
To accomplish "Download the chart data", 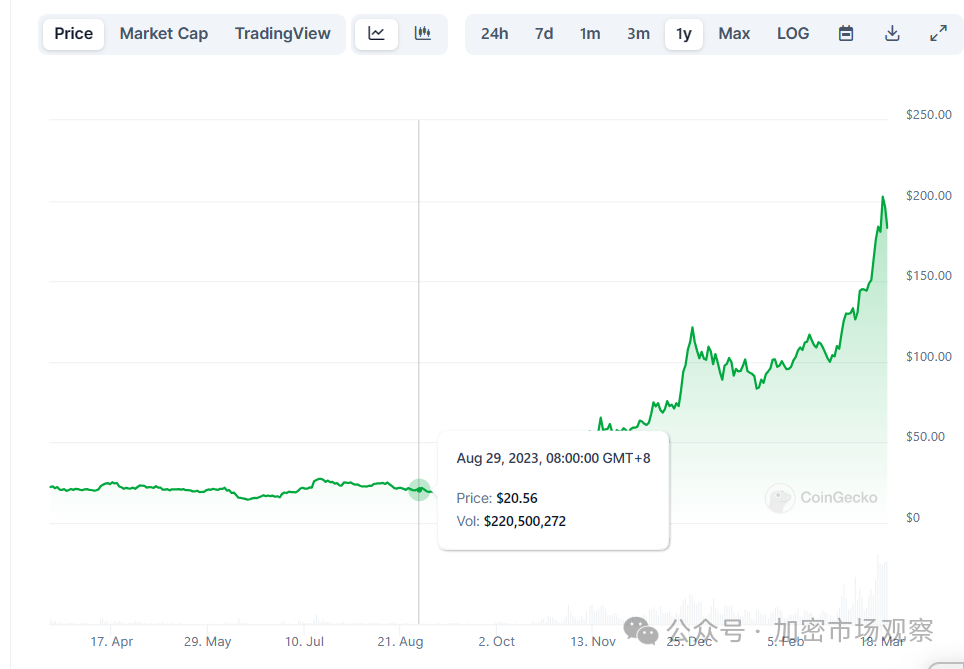I will click(892, 33).
